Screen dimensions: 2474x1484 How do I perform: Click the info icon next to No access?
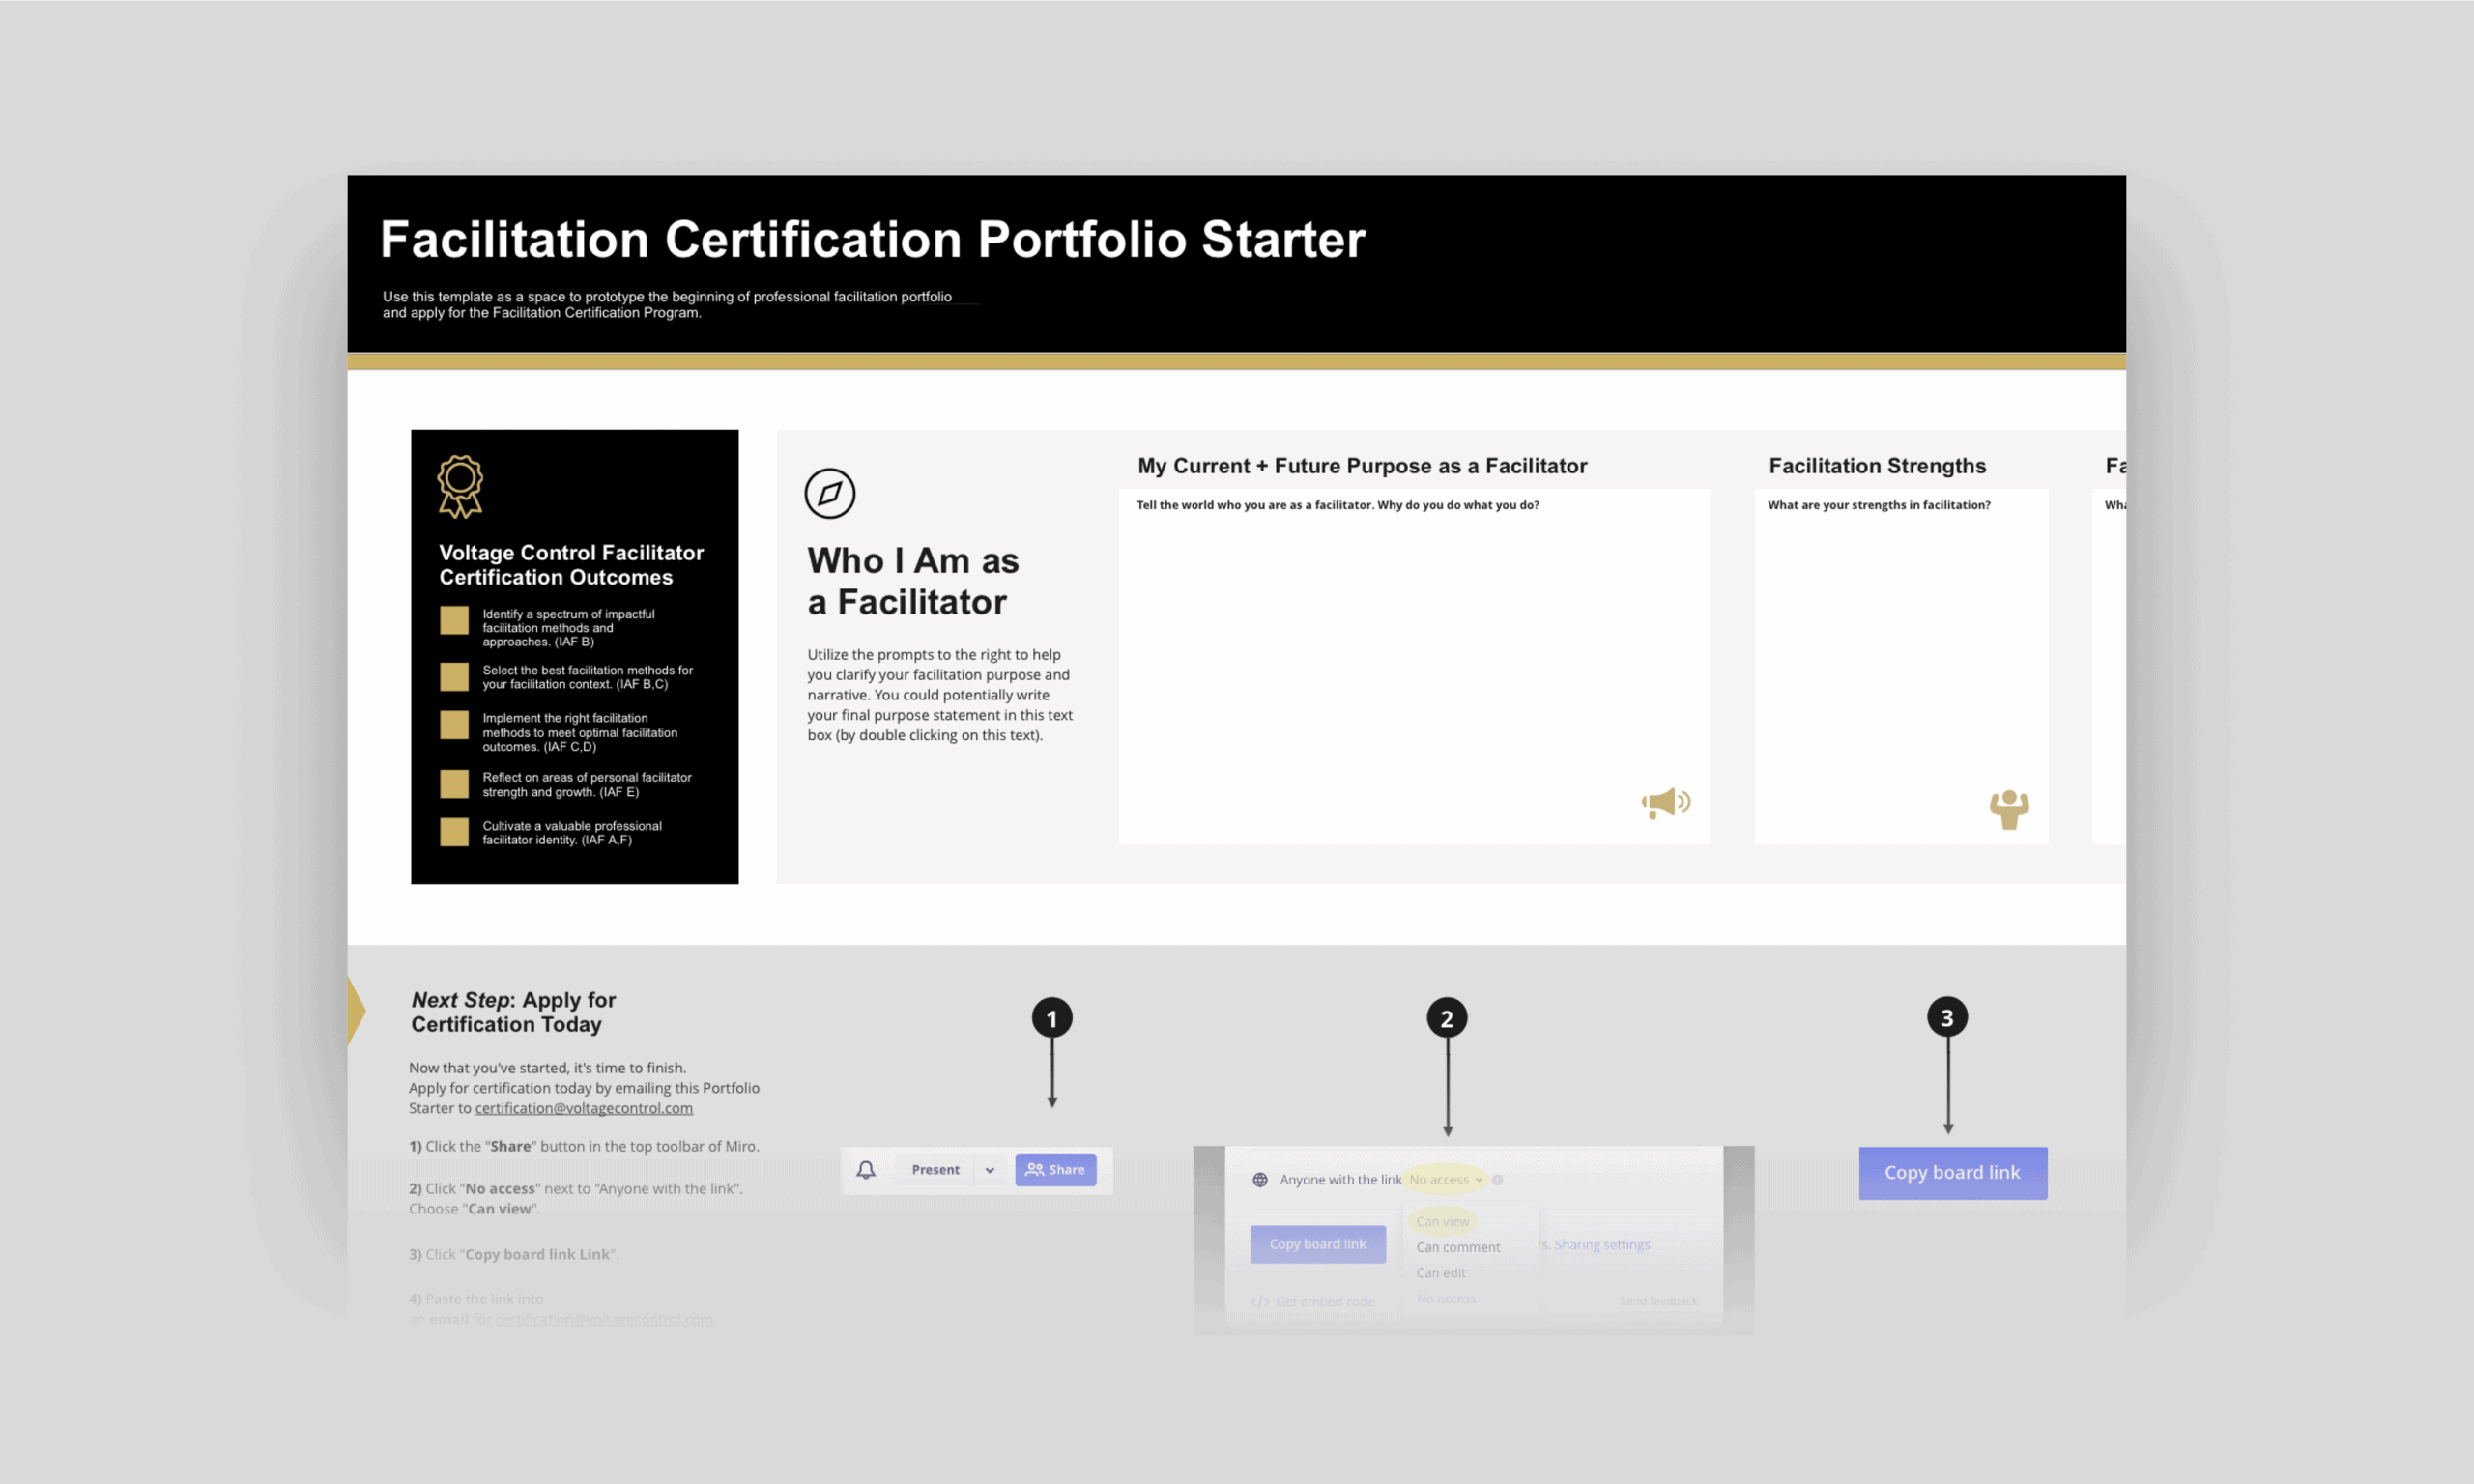(1497, 1180)
